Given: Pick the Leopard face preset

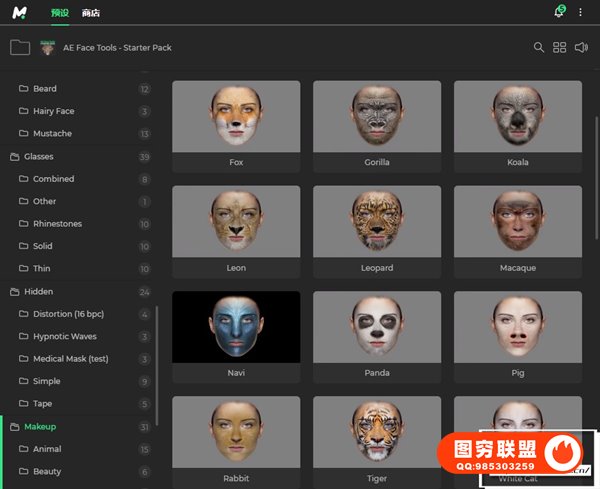Looking at the screenshot, I should point(377,221).
